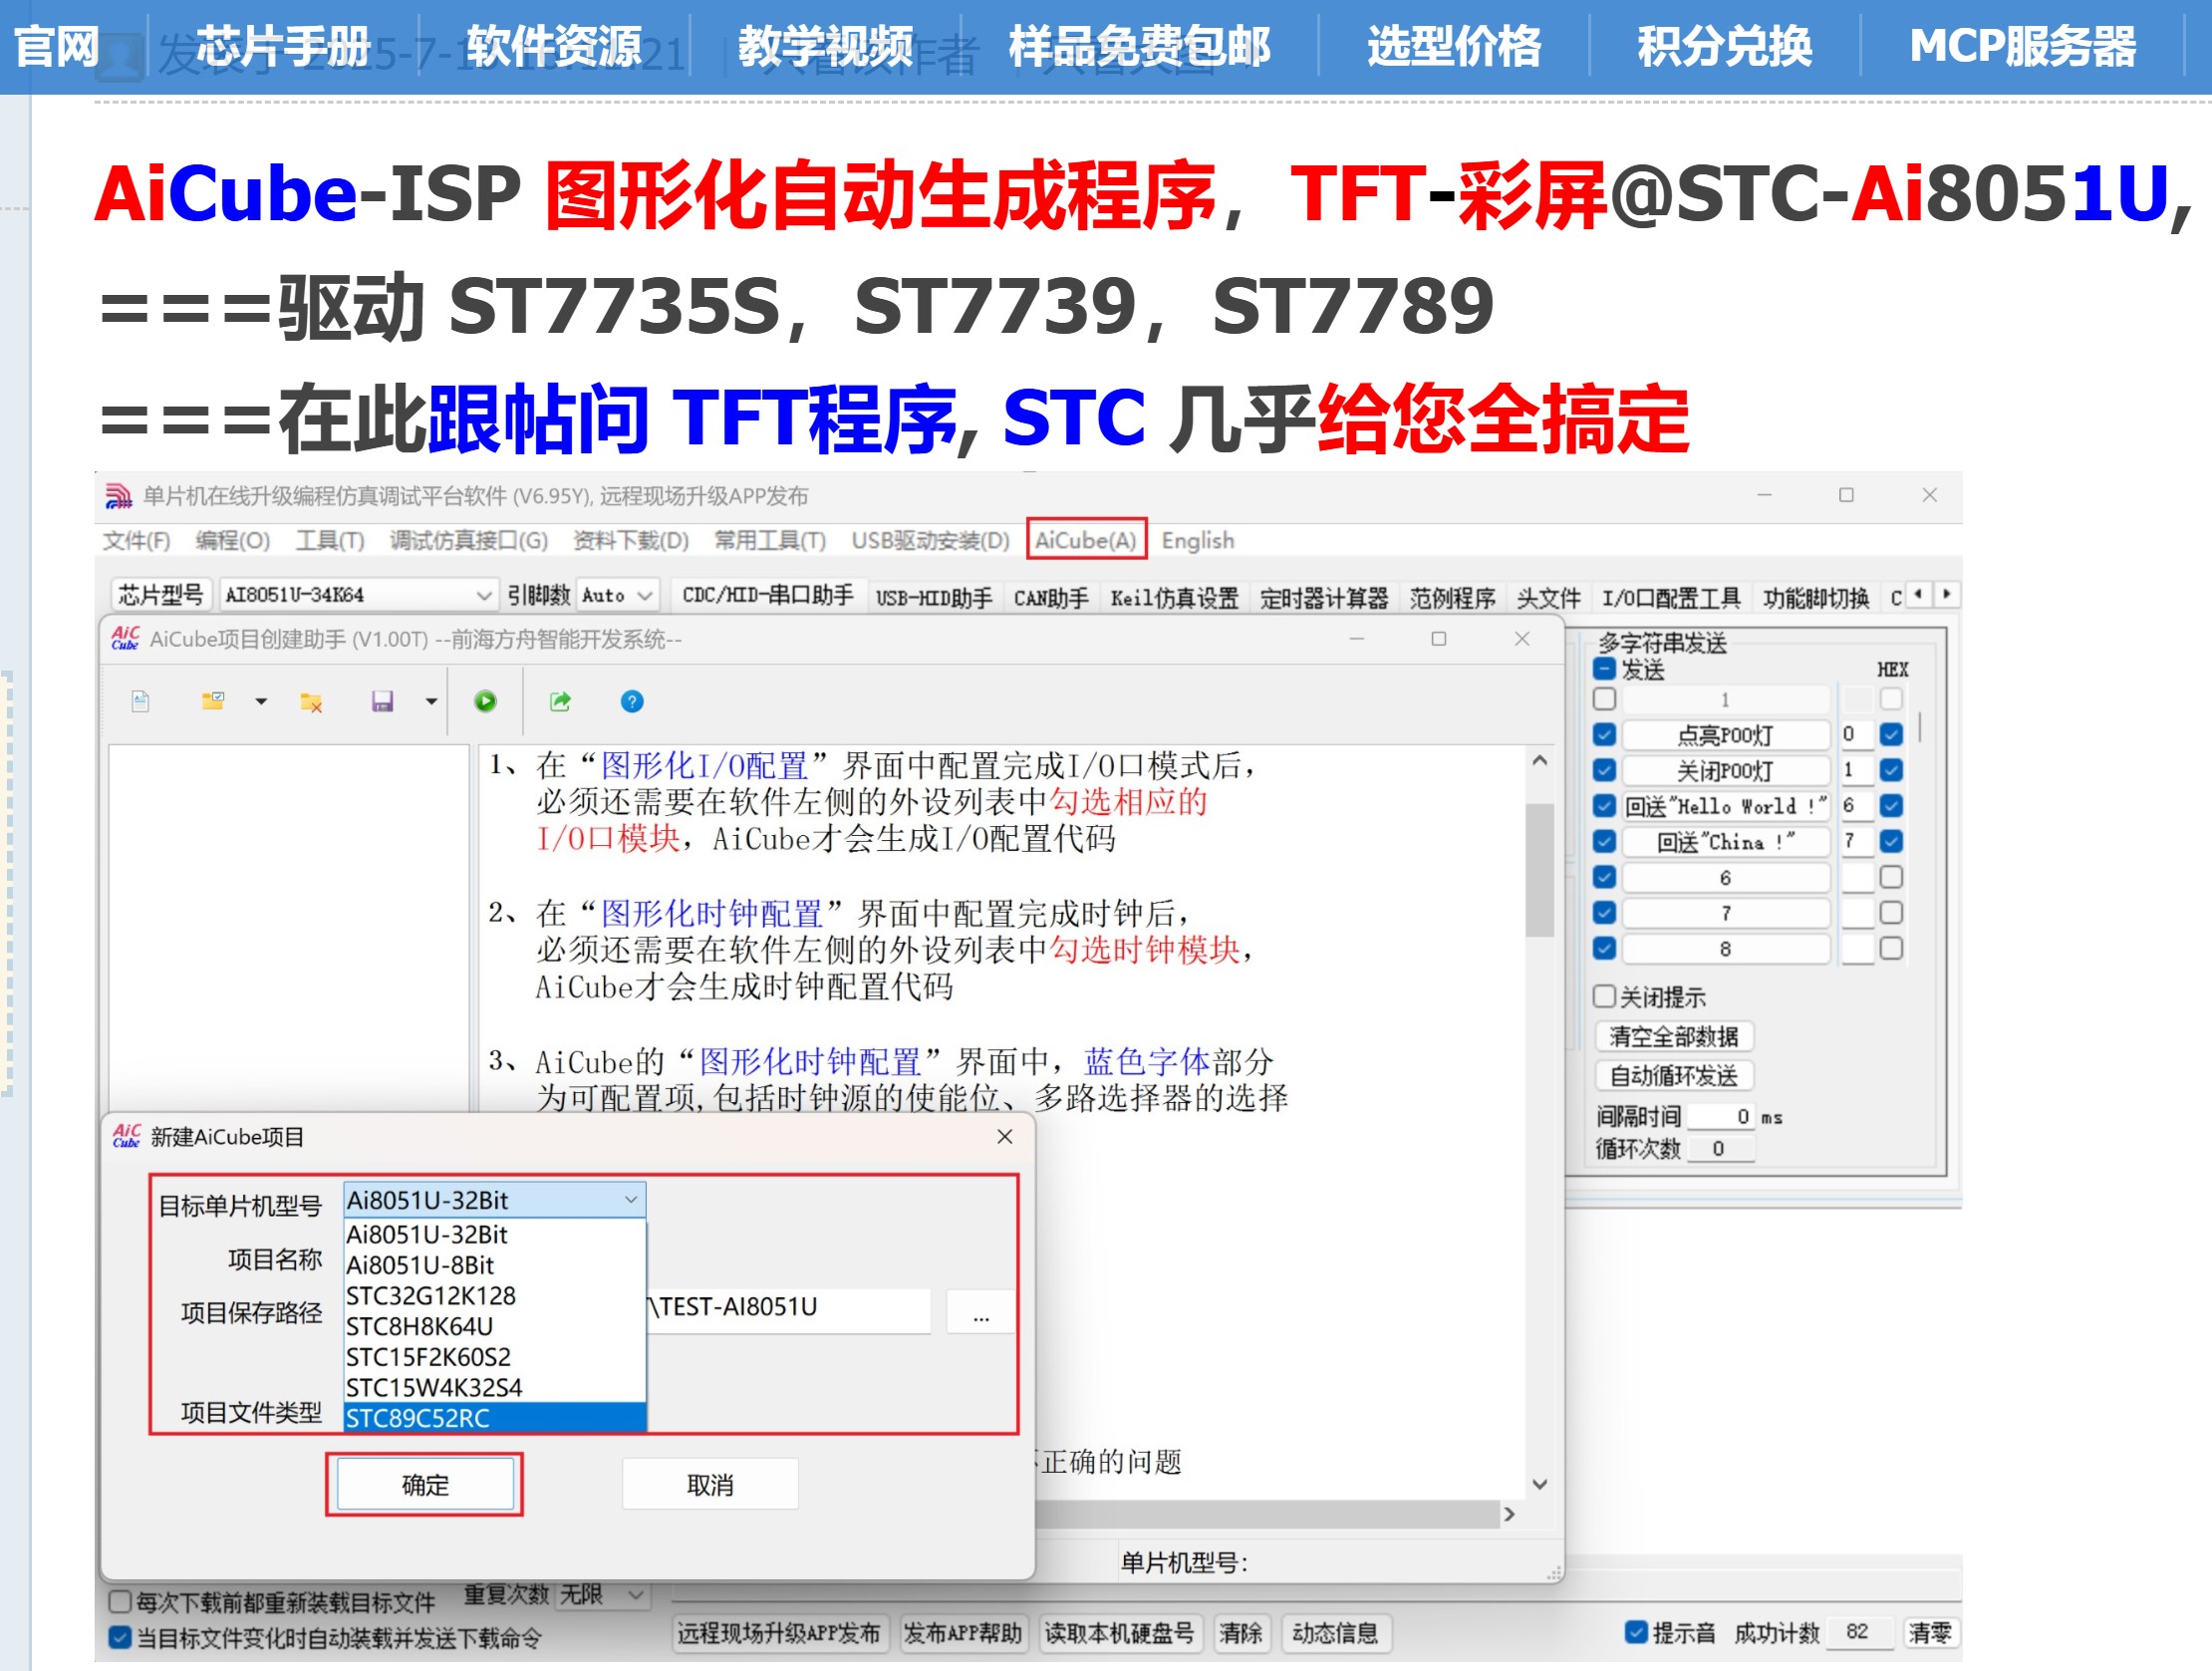Toggle the send checkbox for 关闭P00灯 row

point(1605,771)
